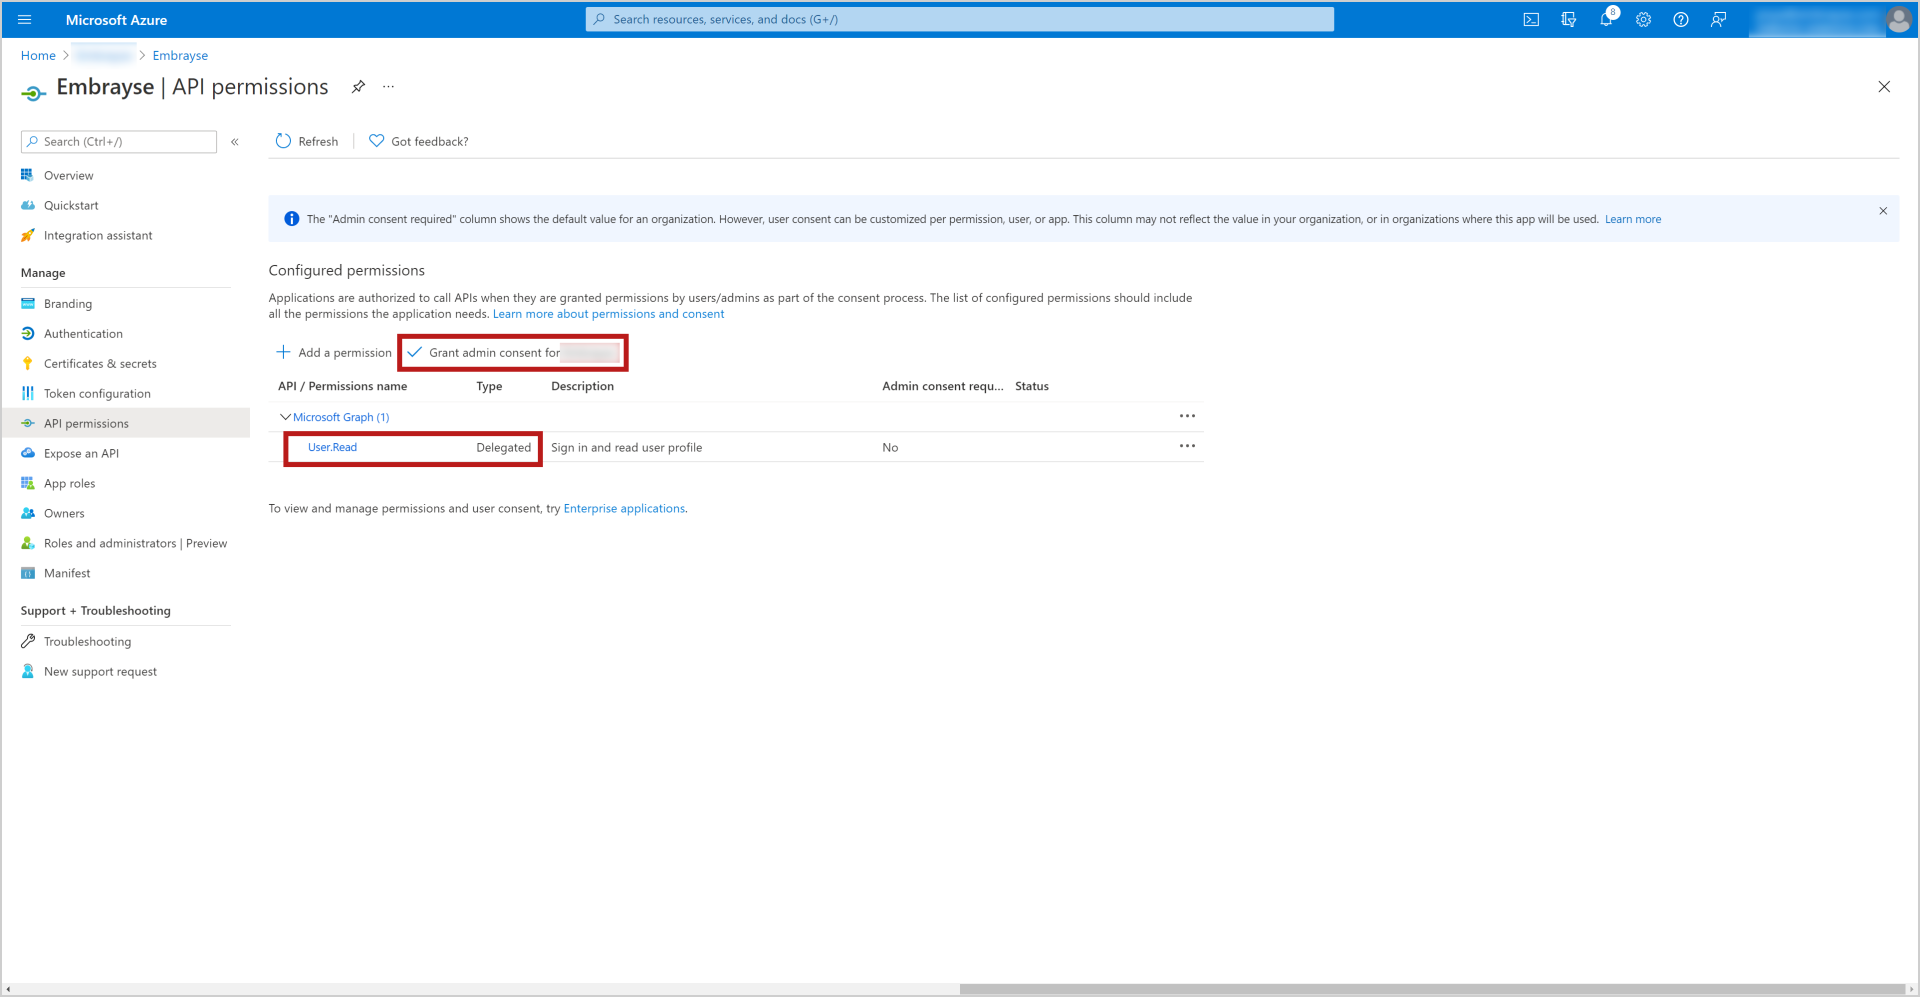Open the Azure portal hamburger menu
Viewport: 1920px width, 997px height.
tap(25, 19)
